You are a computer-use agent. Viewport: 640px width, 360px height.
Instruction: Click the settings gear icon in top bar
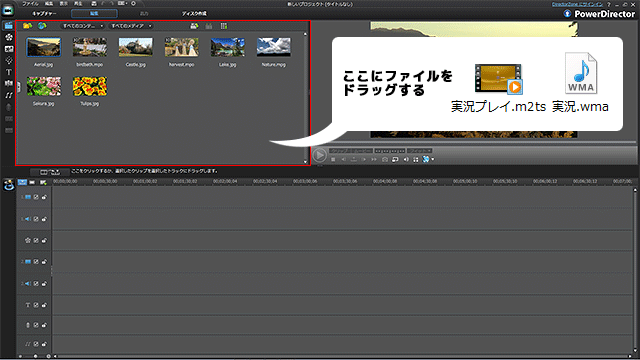point(133,3)
